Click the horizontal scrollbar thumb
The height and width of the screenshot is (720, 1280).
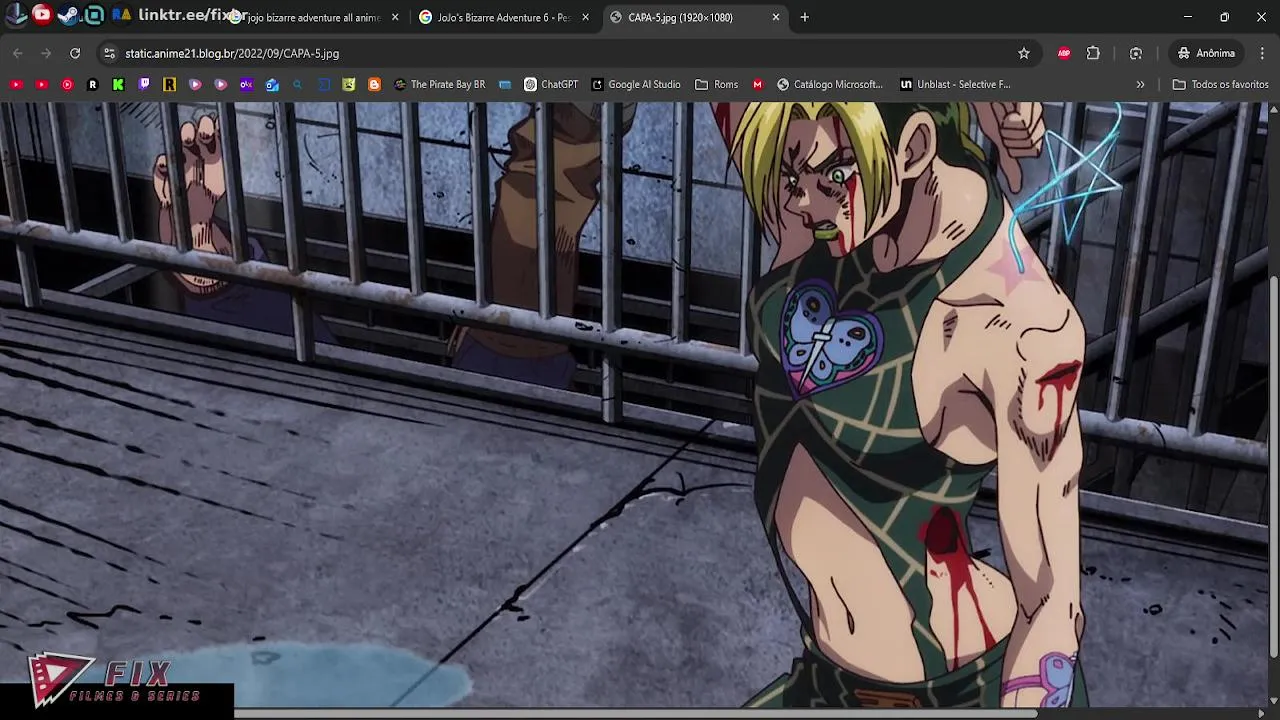click(635, 713)
